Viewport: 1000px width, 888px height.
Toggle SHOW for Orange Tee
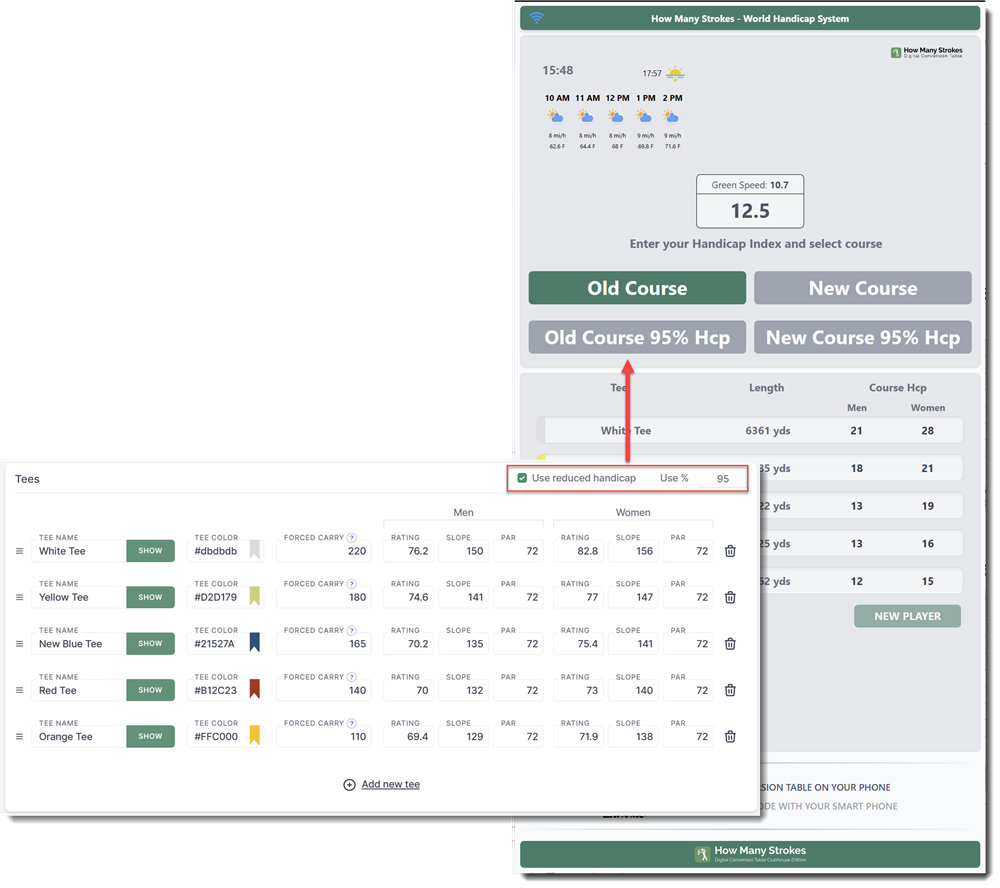click(151, 736)
